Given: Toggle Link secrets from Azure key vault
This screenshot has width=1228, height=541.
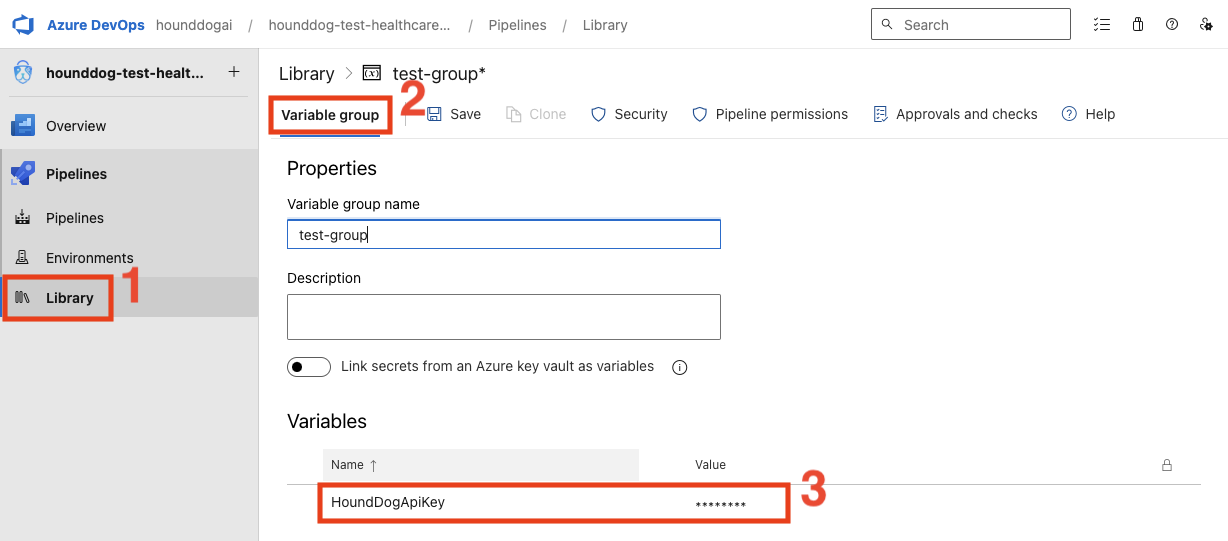Looking at the screenshot, I should pyautogui.click(x=309, y=367).
